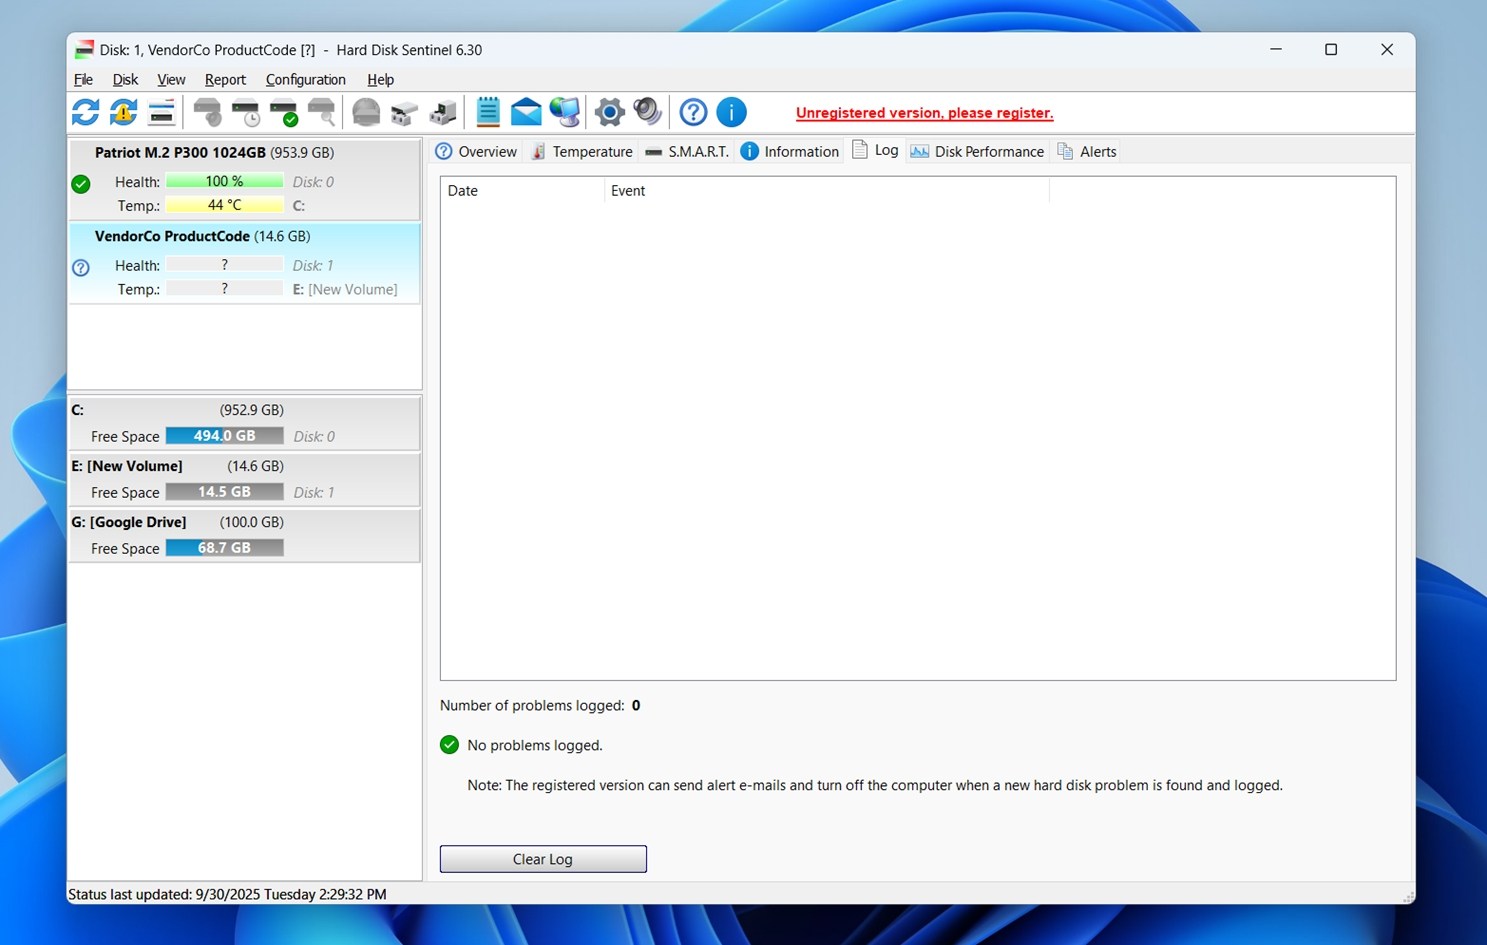Viewport: 1487px width, 945px height.
Task: Click globe and monitor network icon
Action: [x=564, y=112]
